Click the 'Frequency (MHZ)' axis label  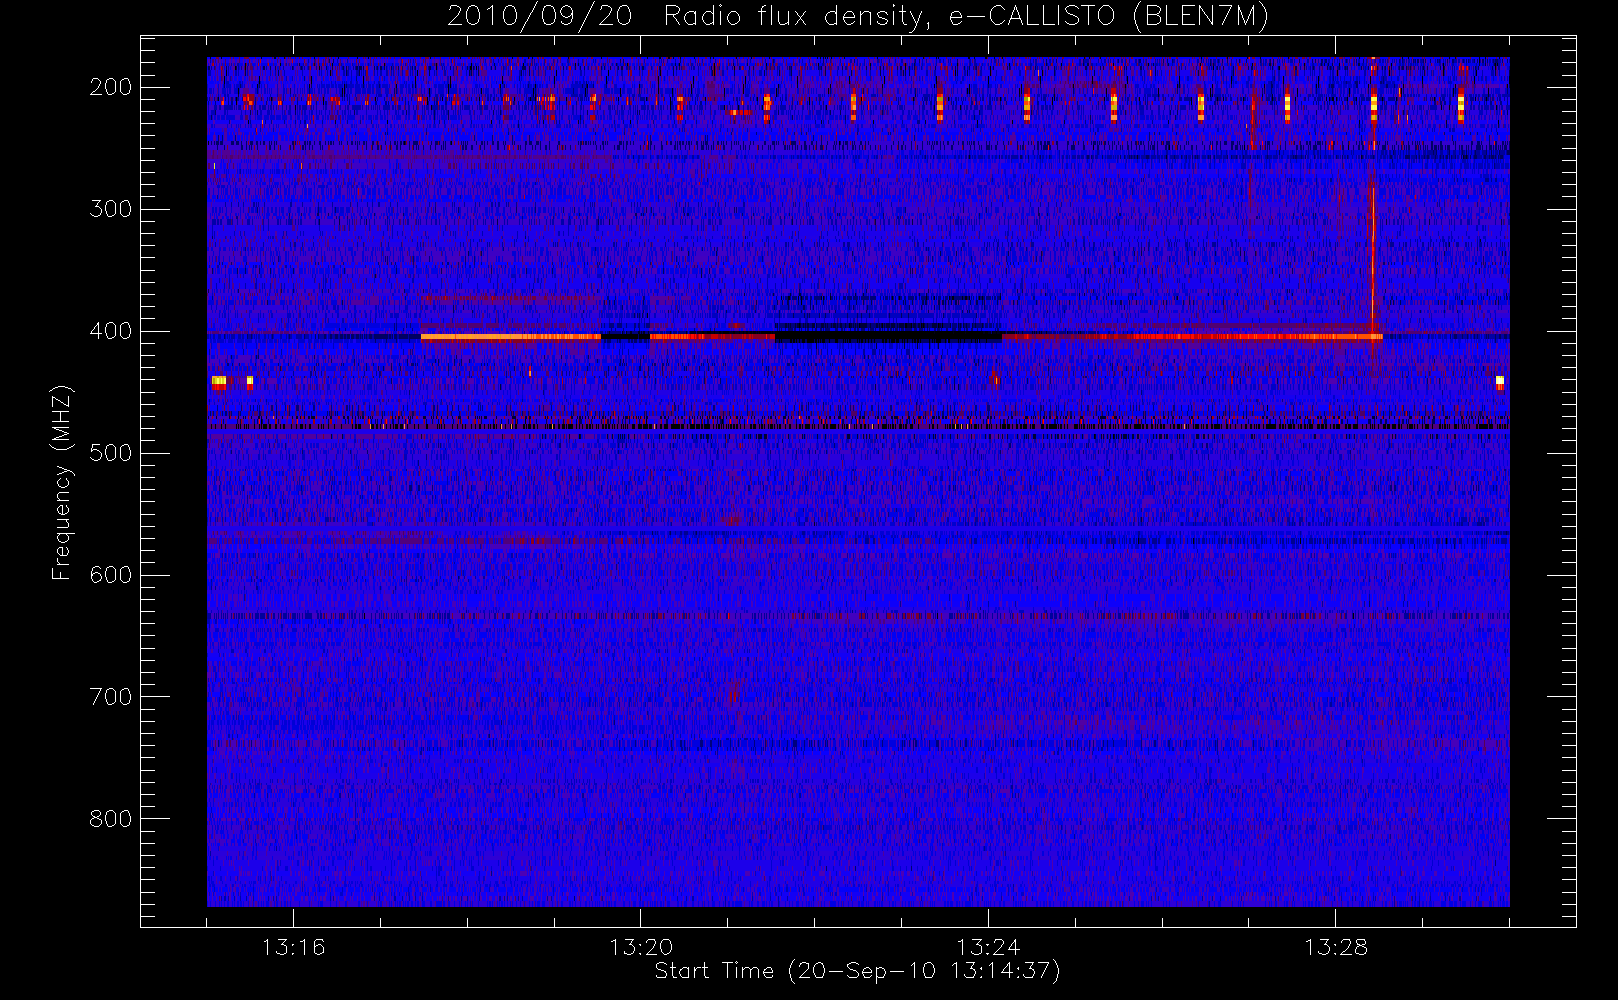tap(62, 482)
